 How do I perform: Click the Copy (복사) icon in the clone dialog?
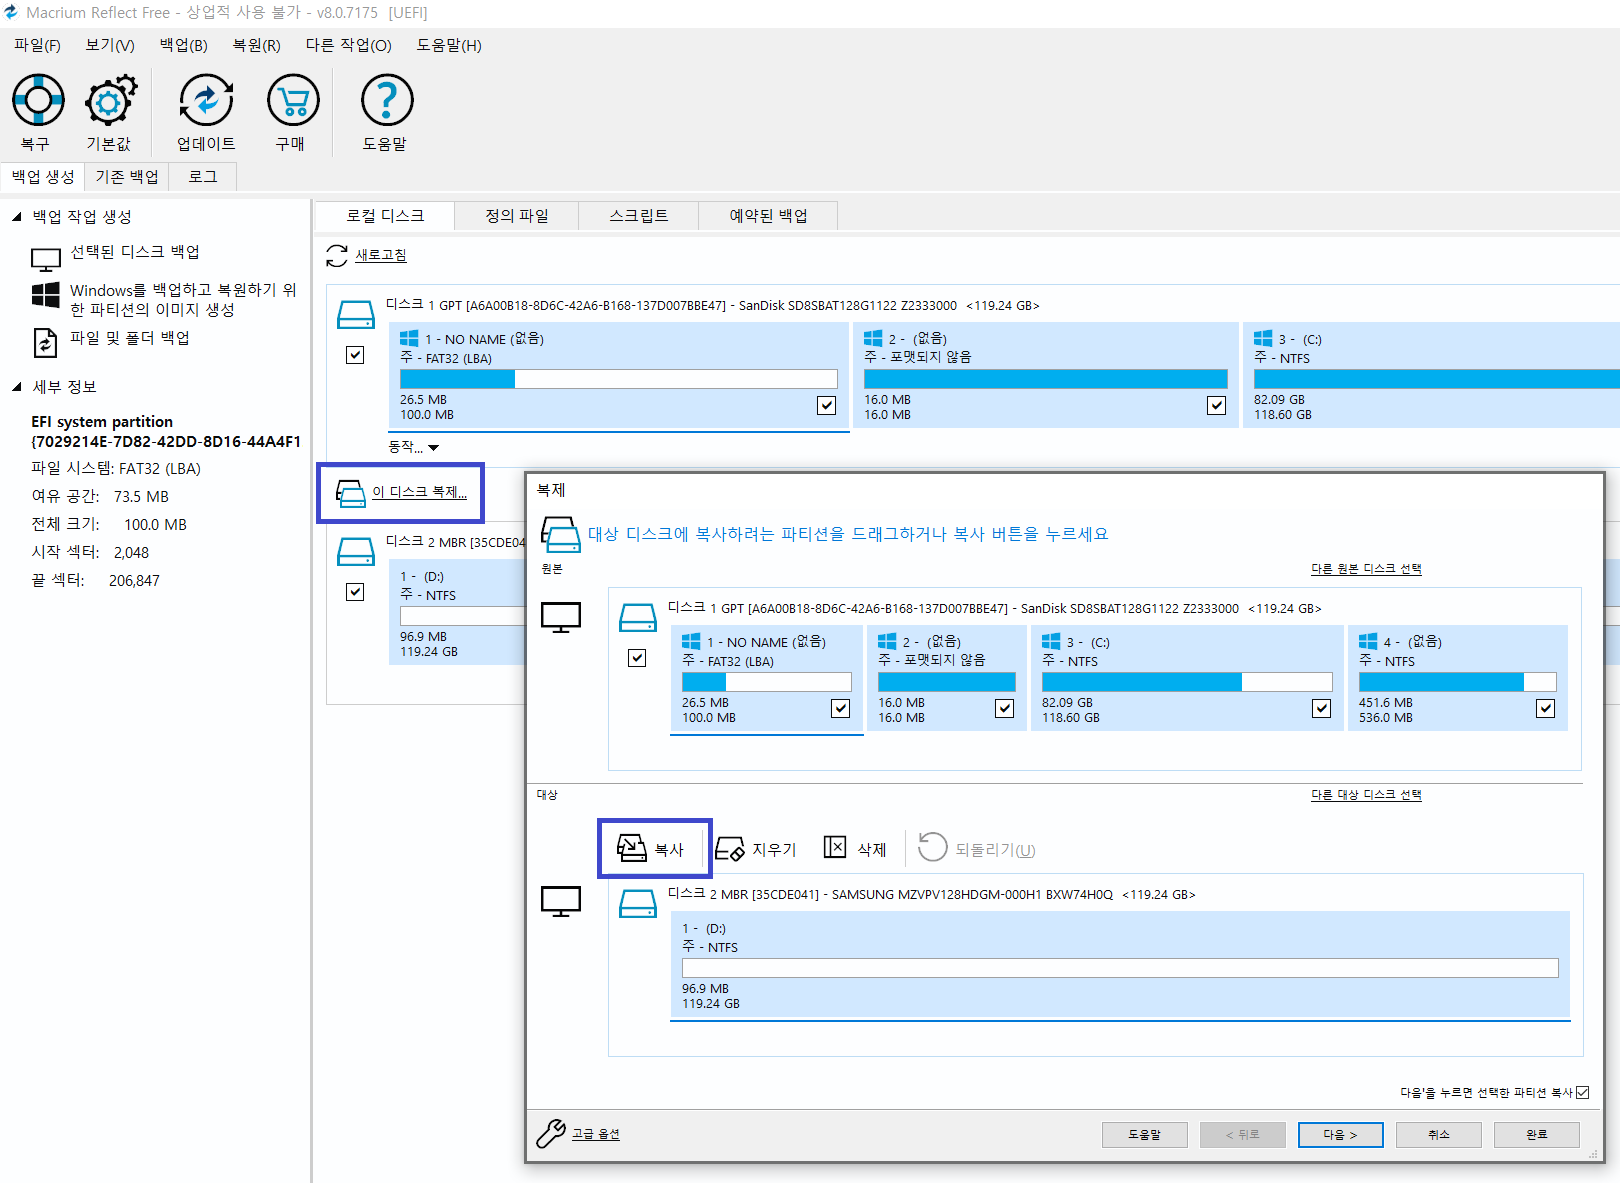tap(632, 848)
